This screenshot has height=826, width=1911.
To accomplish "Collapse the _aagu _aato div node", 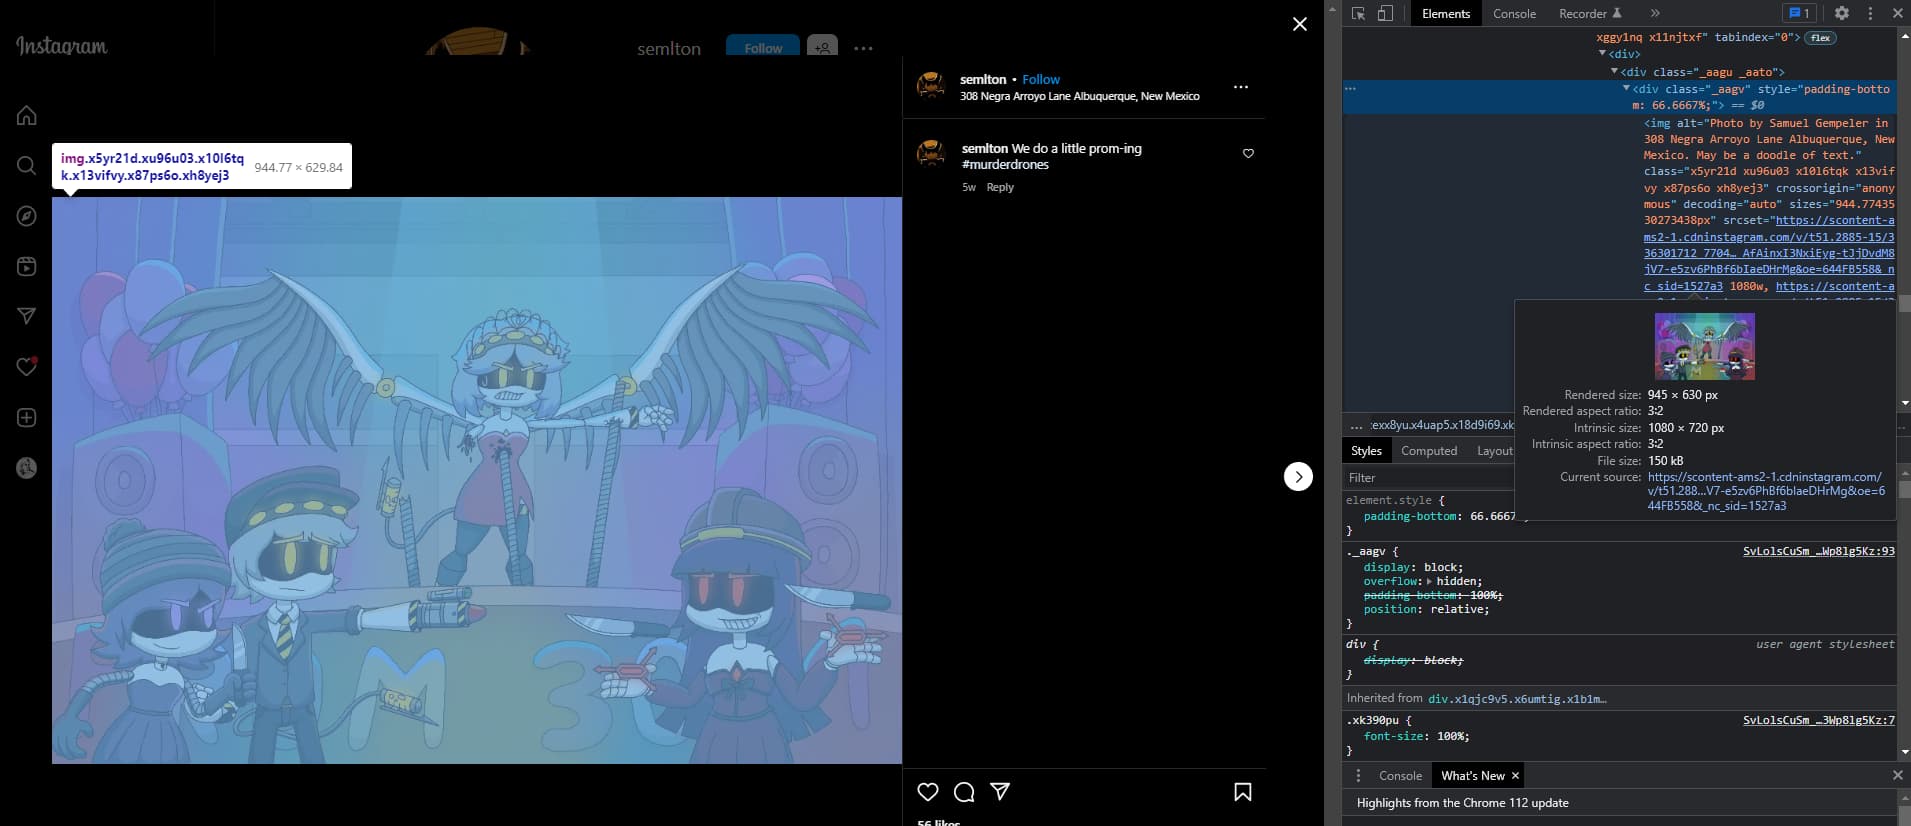I will 1614,72.
